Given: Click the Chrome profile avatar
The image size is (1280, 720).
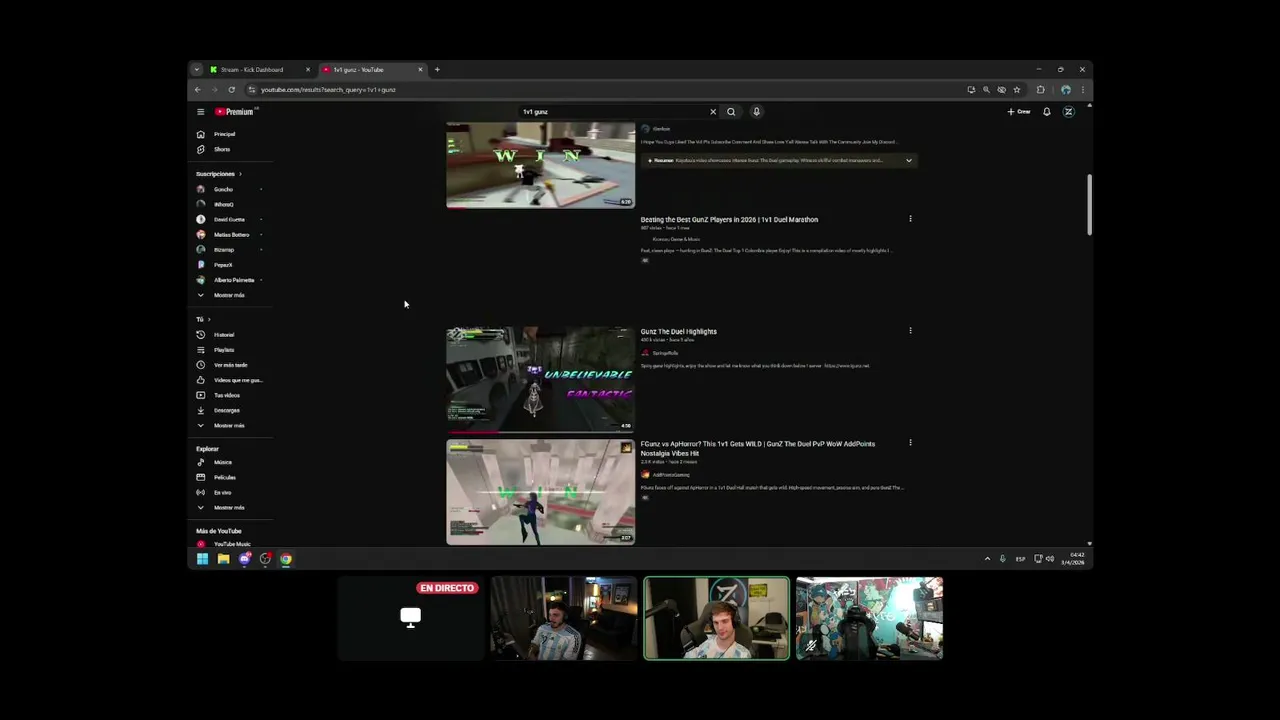Looking at the screenshot, I should coord(1066,90).
